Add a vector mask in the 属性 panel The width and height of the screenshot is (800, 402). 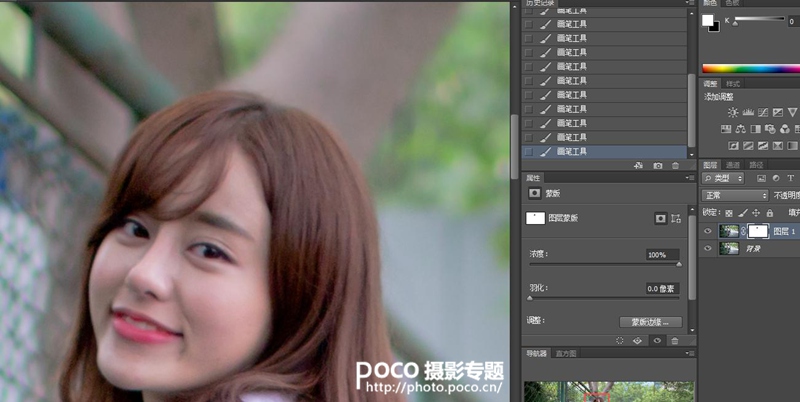click(676, 218)
